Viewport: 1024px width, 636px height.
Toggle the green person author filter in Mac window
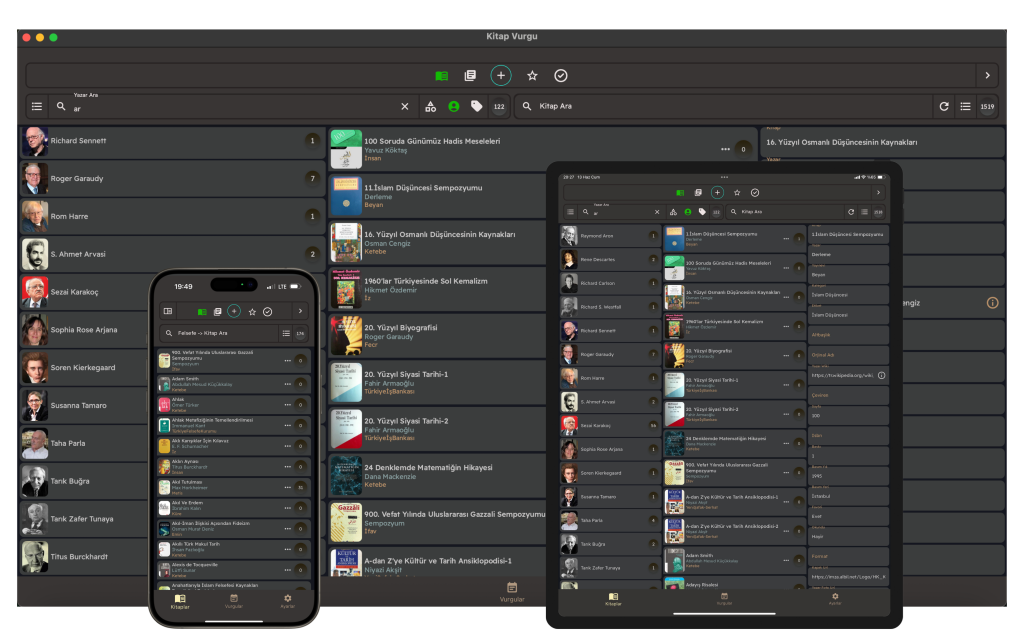[x=454, y=106]
